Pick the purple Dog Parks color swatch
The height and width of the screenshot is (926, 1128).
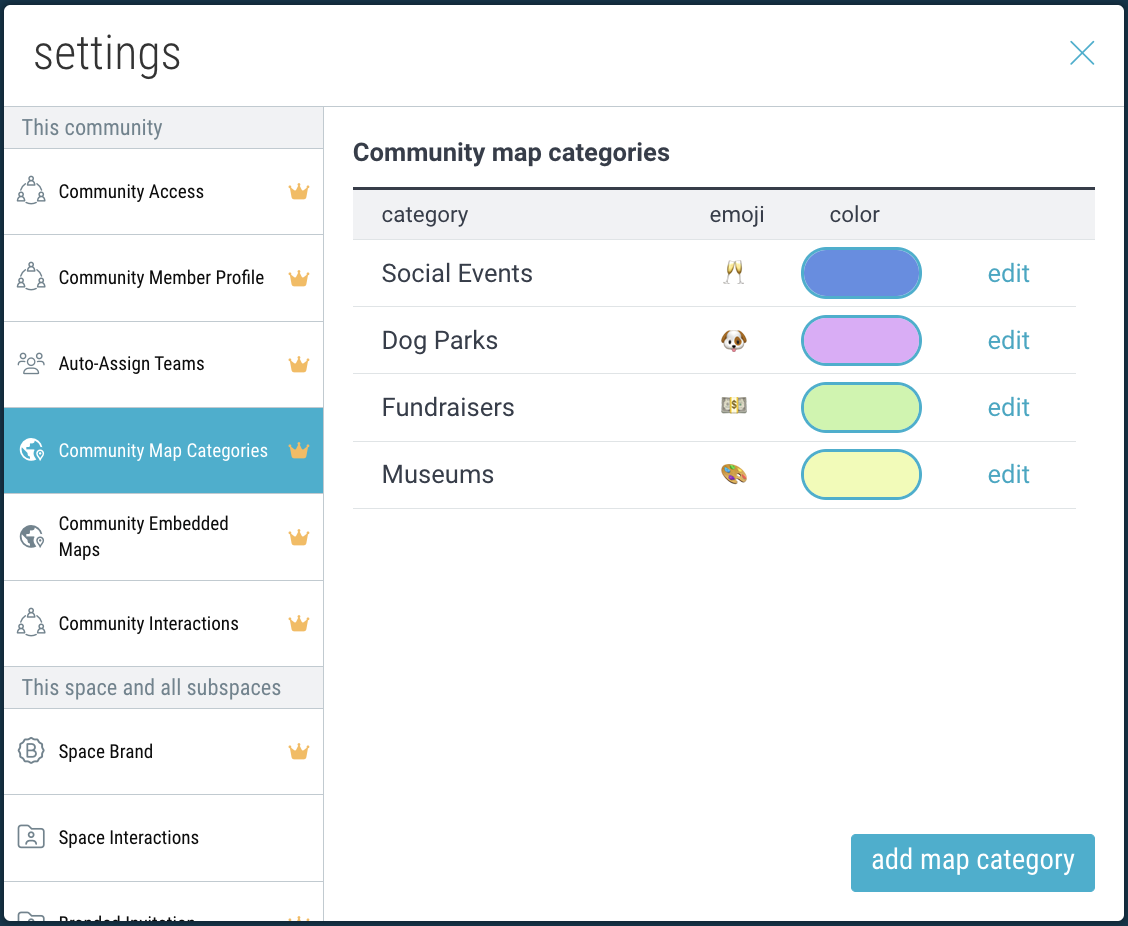click(x=861, y=341)
